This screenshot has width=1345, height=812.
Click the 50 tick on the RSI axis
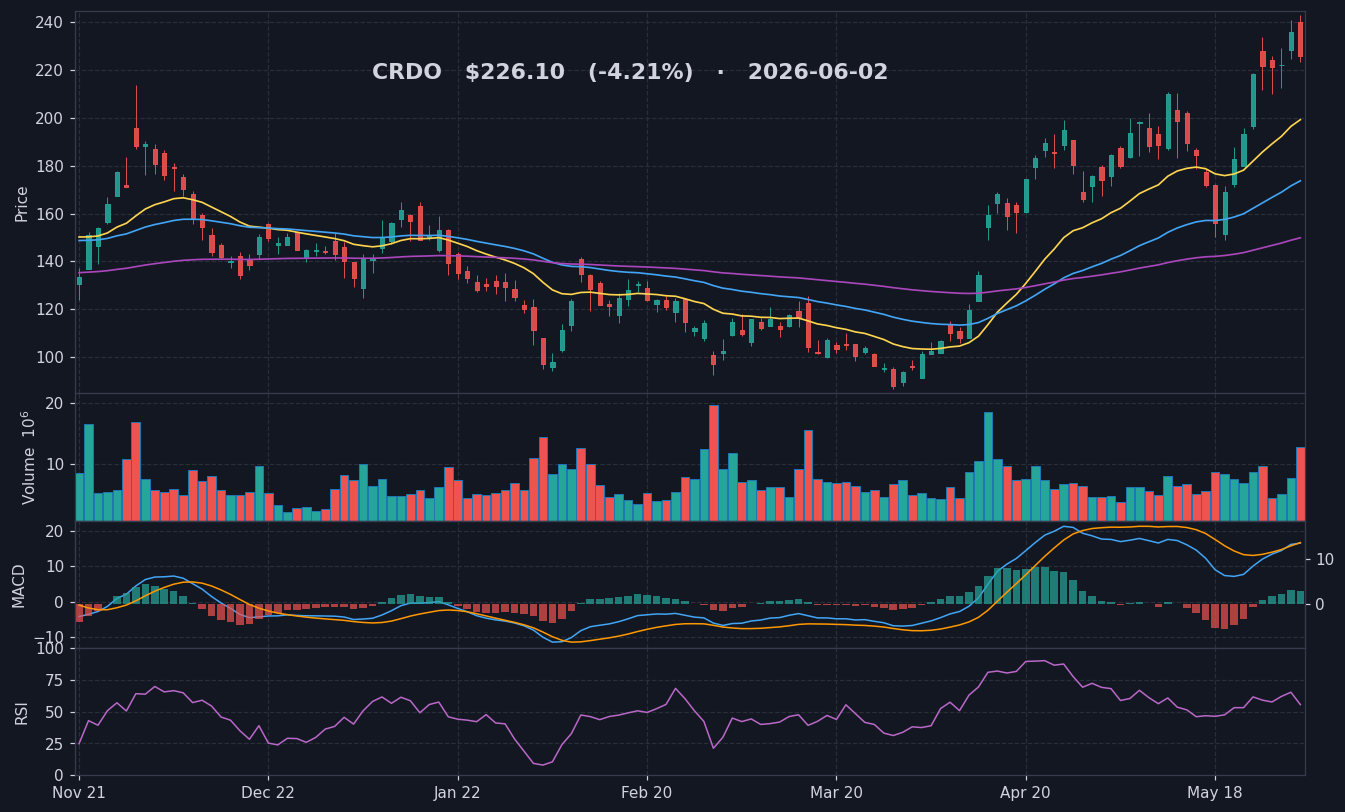54,712
